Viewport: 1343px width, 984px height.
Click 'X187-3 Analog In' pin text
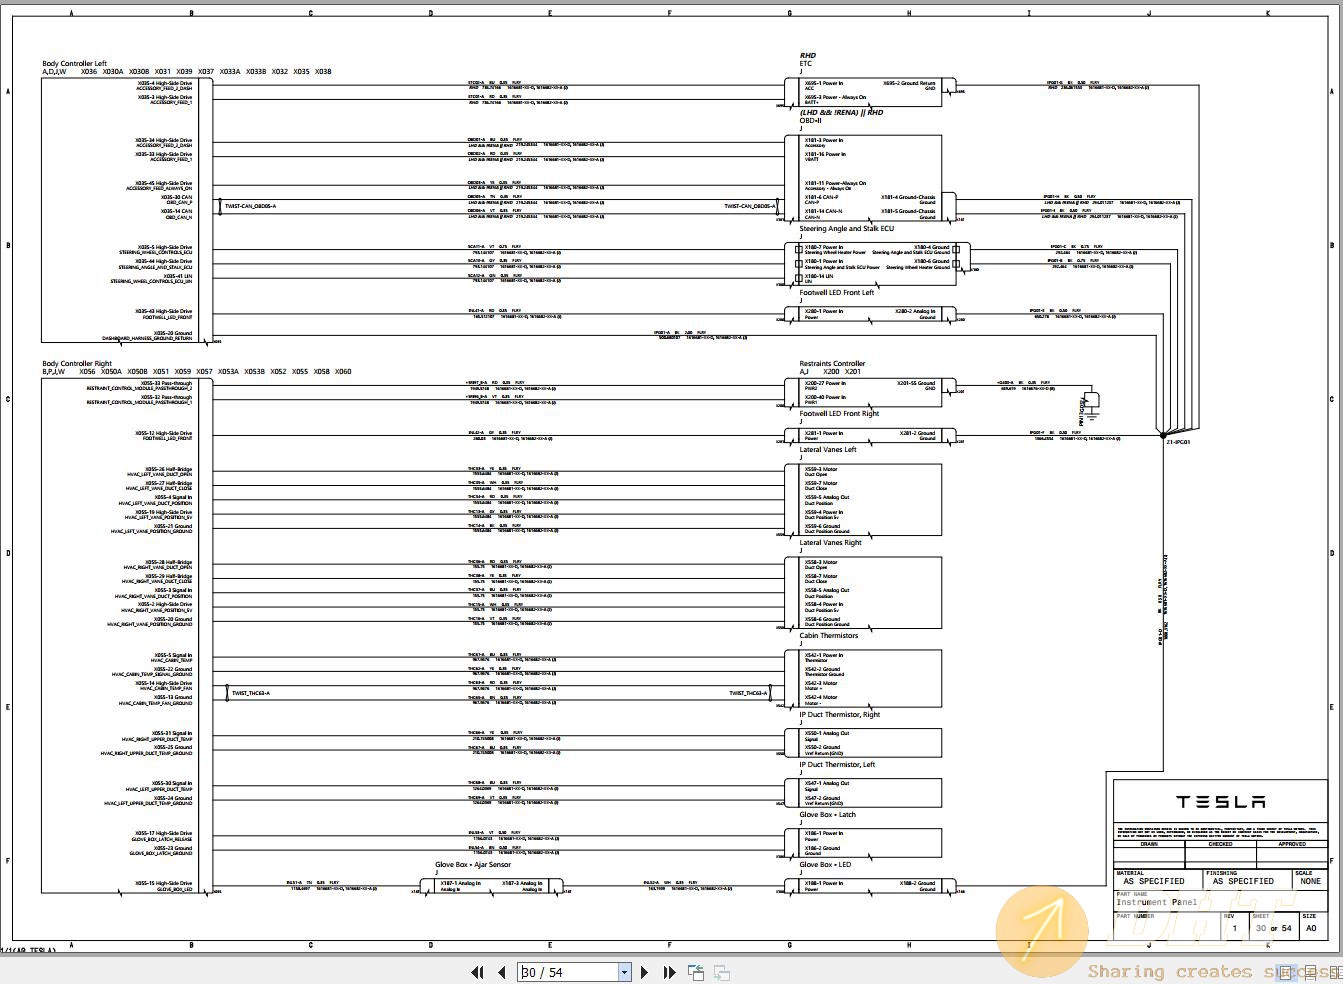pyautogui.click(x=522, y=883)
